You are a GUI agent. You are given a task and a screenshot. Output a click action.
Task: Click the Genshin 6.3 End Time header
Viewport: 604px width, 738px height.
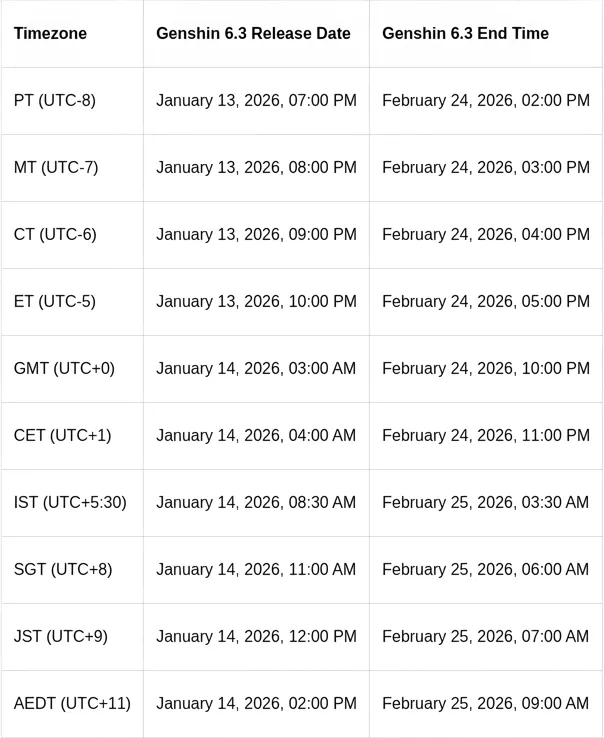[x=465, y=34]
